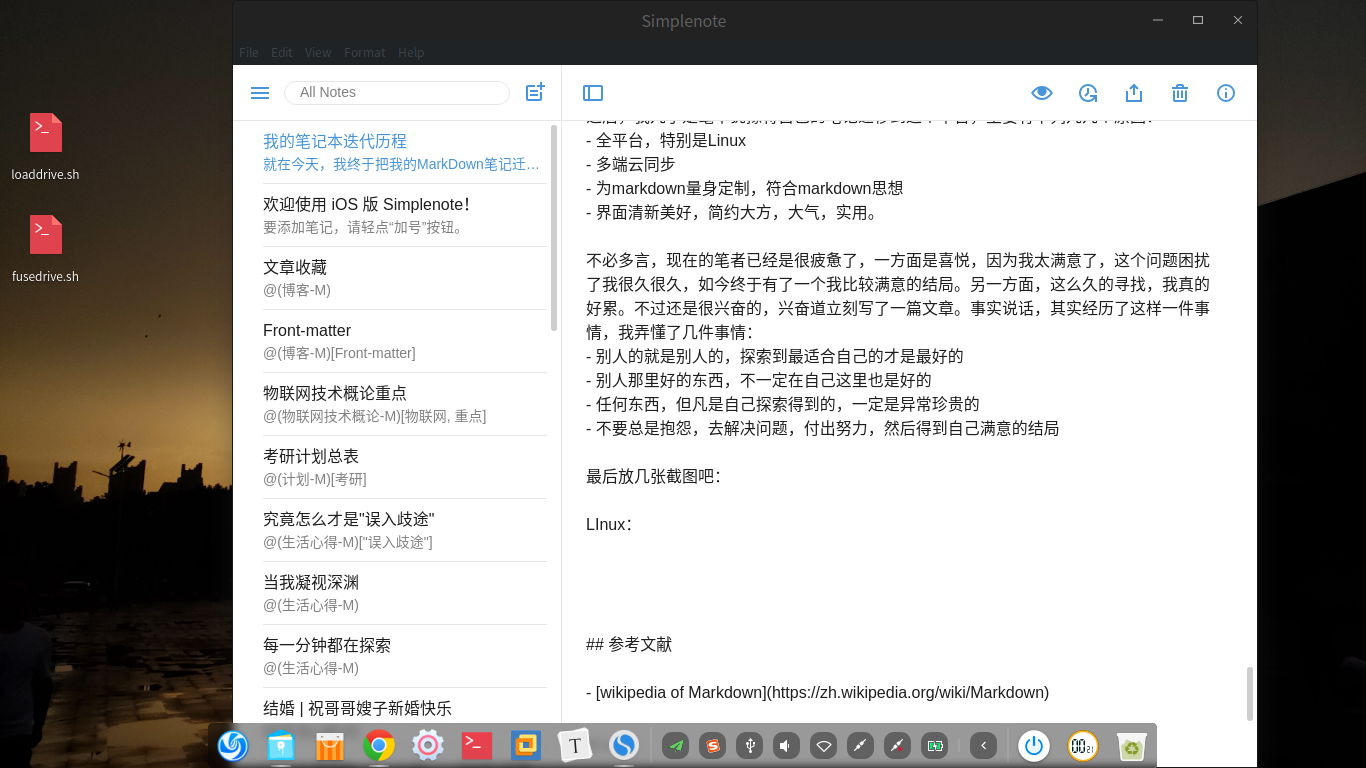Click the Simplenote dock icon
1366x768 pixels.
(x=624, y=745)
